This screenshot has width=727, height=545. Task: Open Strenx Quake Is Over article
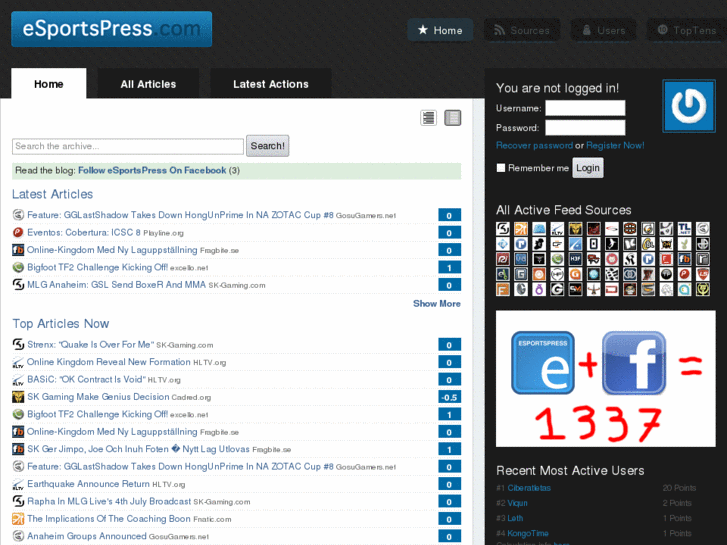click(x=90, y=344)
